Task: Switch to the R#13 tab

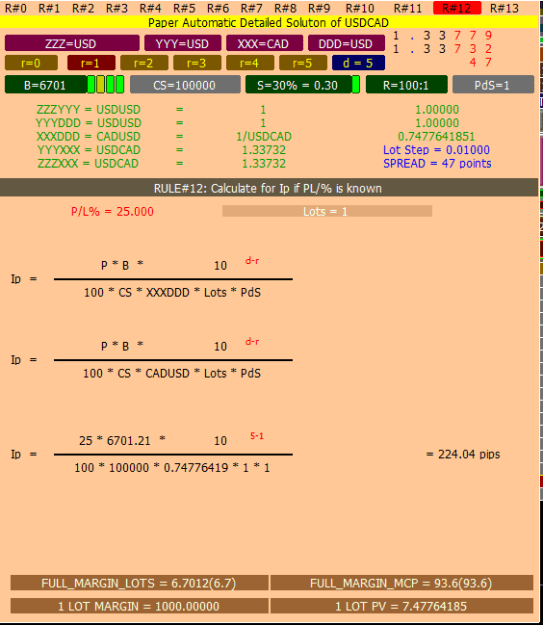Action: (x=504, y=8)
